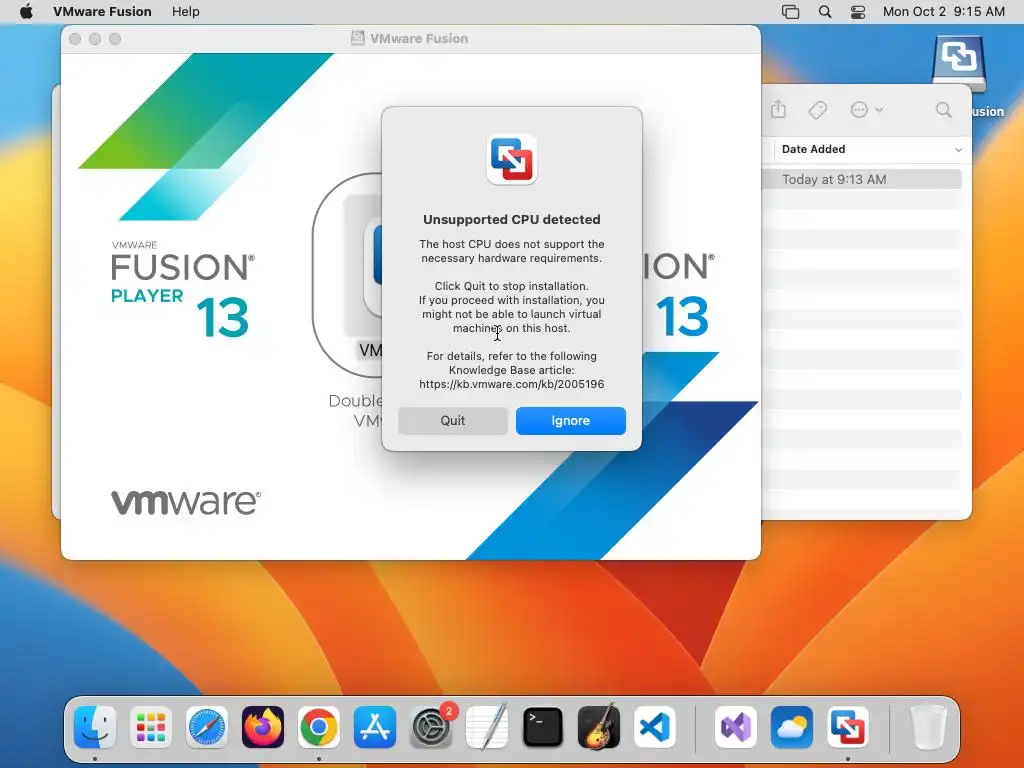Image resolution: width=1024 pixels, height=768 pixels.
Task: Click the Share icon in the Finder window
Action: pyautogui.click(x=778, y=110)
